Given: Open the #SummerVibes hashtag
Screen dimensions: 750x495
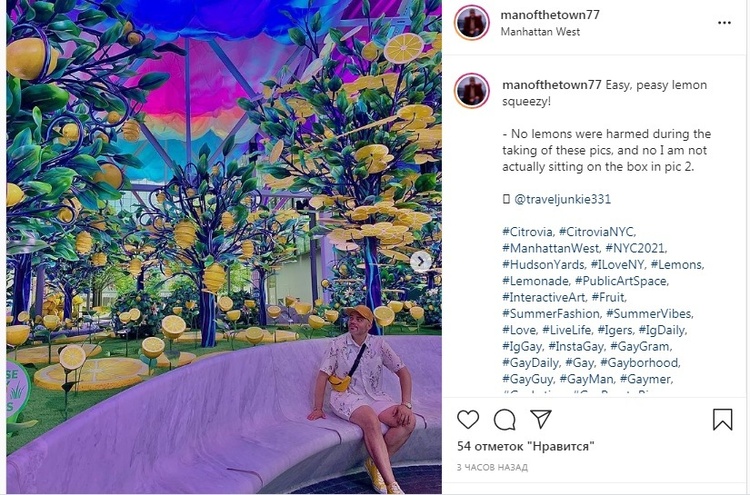Looking at the screenshot, I should 649,314.
